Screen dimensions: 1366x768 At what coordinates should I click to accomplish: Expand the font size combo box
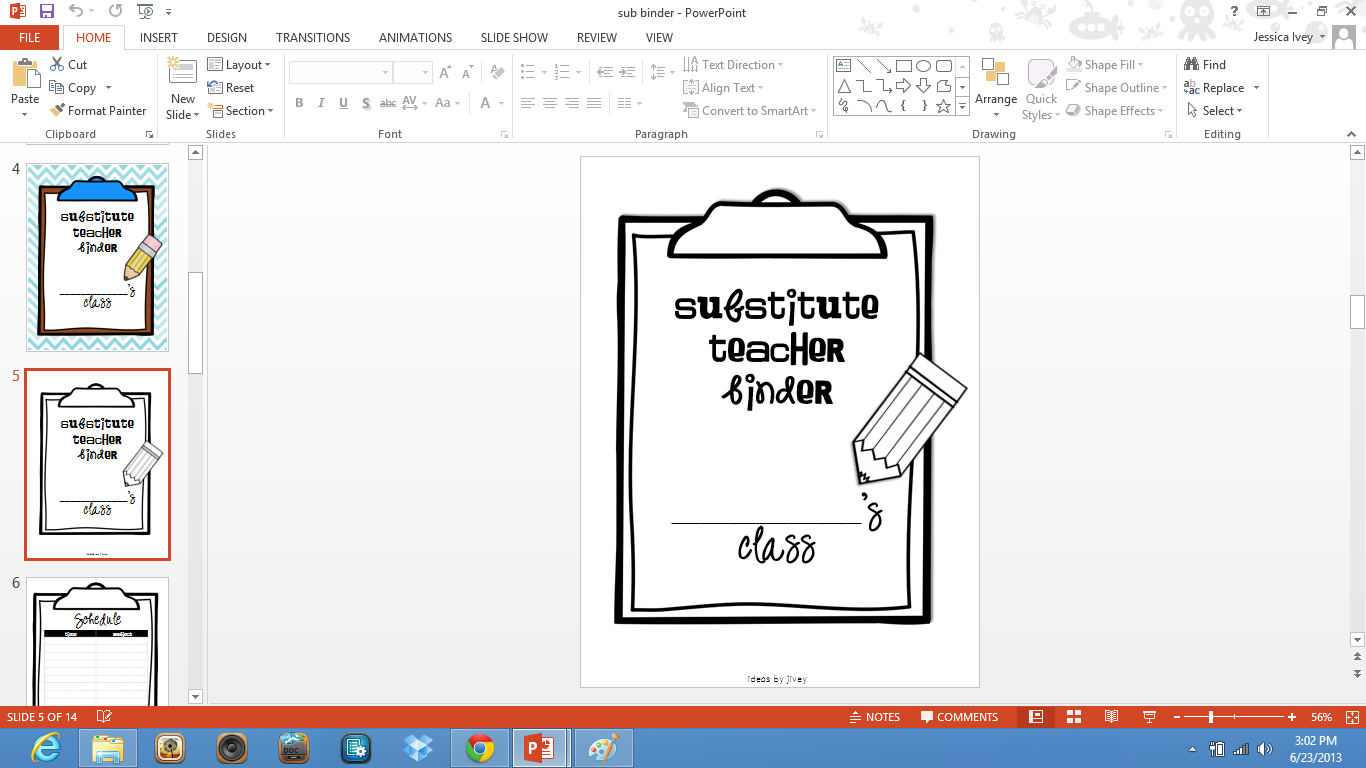(x=425, y=73)
